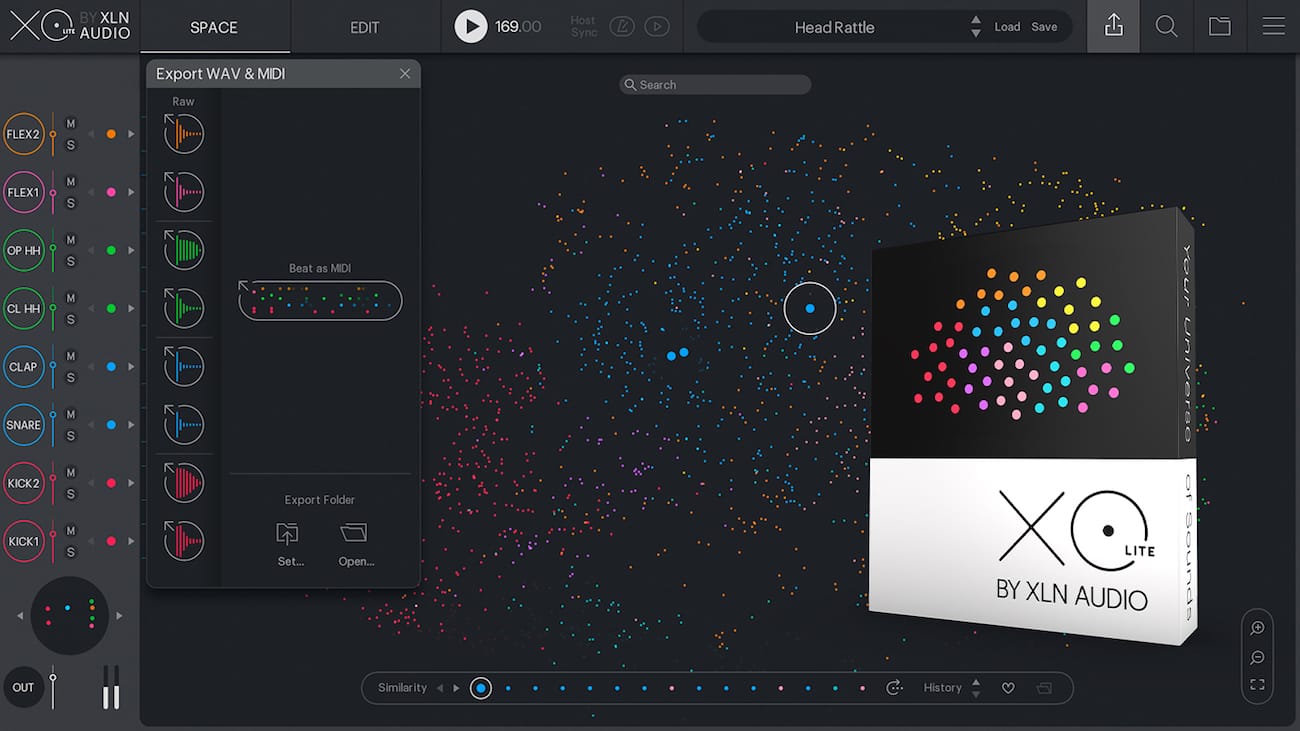Screen dimensions: 1300x731
Task: Click the 169.00 tempo value
Action: pyautogui.click(x=518, y=27)
